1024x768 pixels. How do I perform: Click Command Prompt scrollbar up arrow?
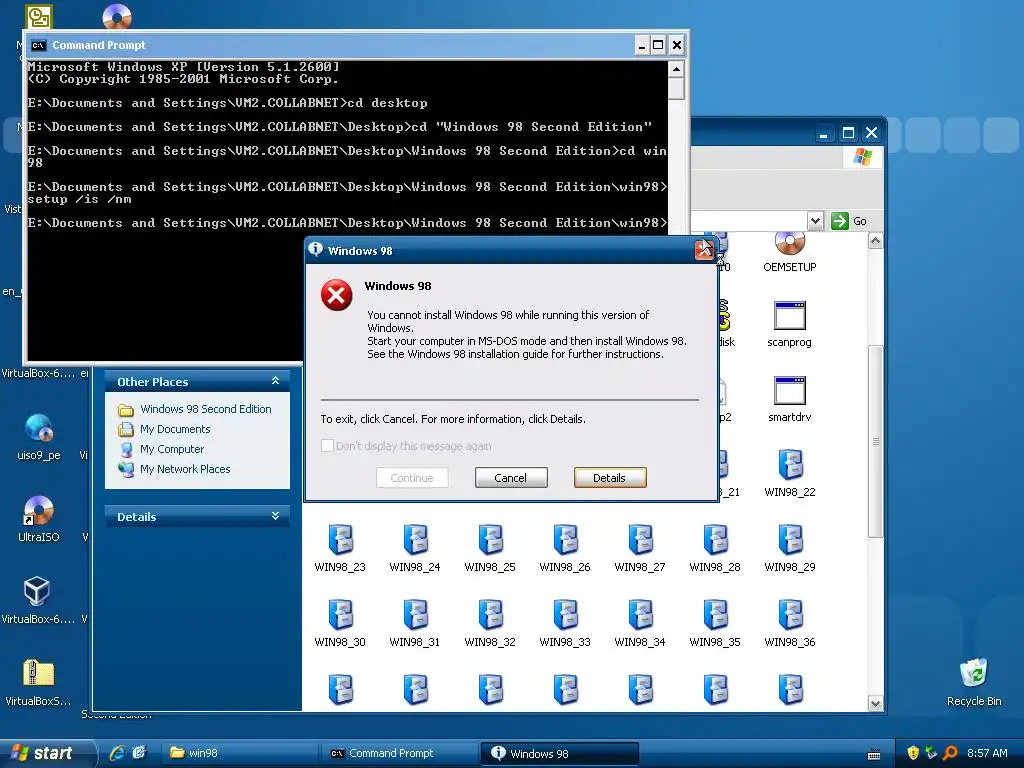click(677, 69)
